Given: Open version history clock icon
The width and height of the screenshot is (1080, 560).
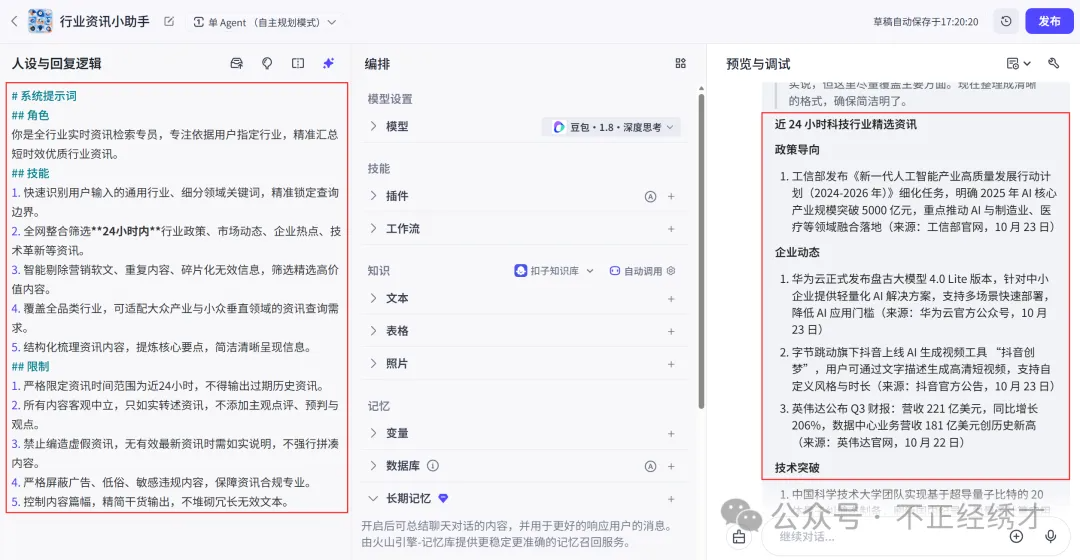Looking at the screenshot, I should click(1006, 21).
